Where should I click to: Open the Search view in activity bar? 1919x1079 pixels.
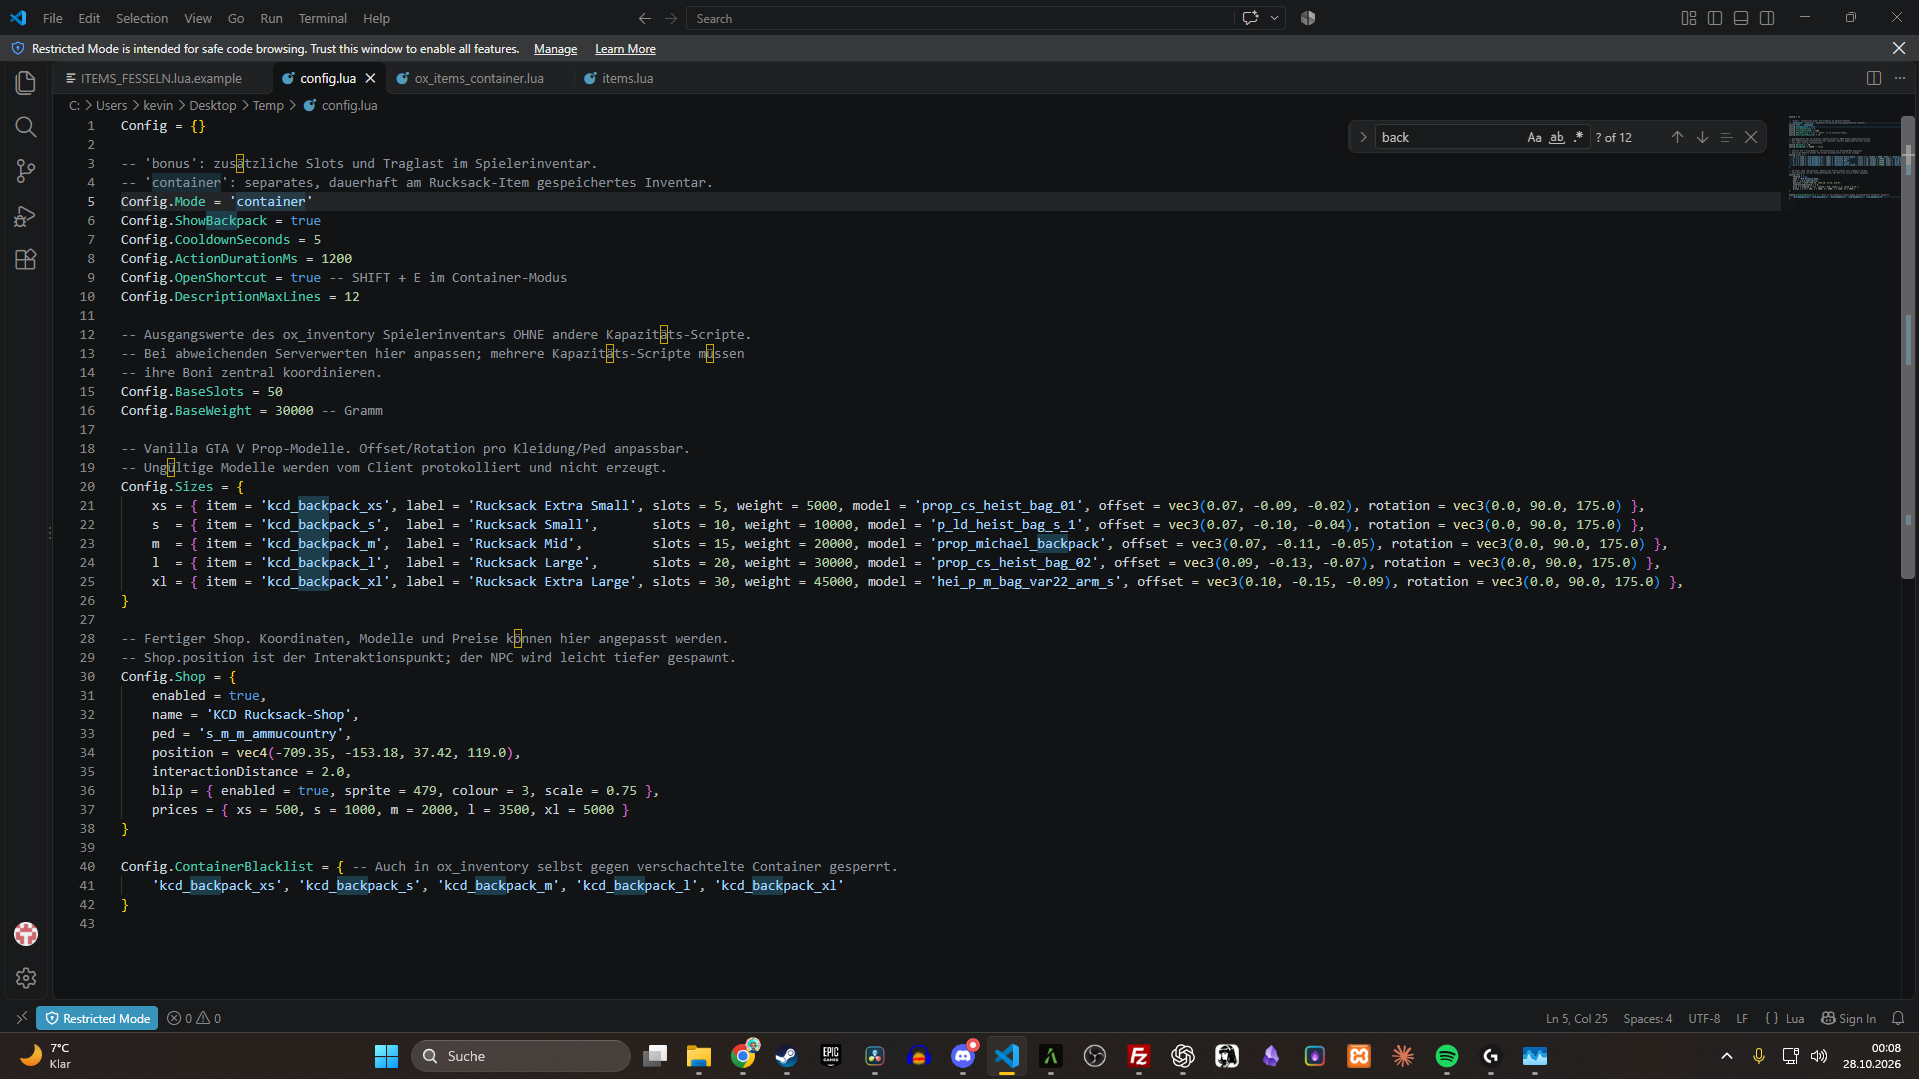click(x=26, y=127)
